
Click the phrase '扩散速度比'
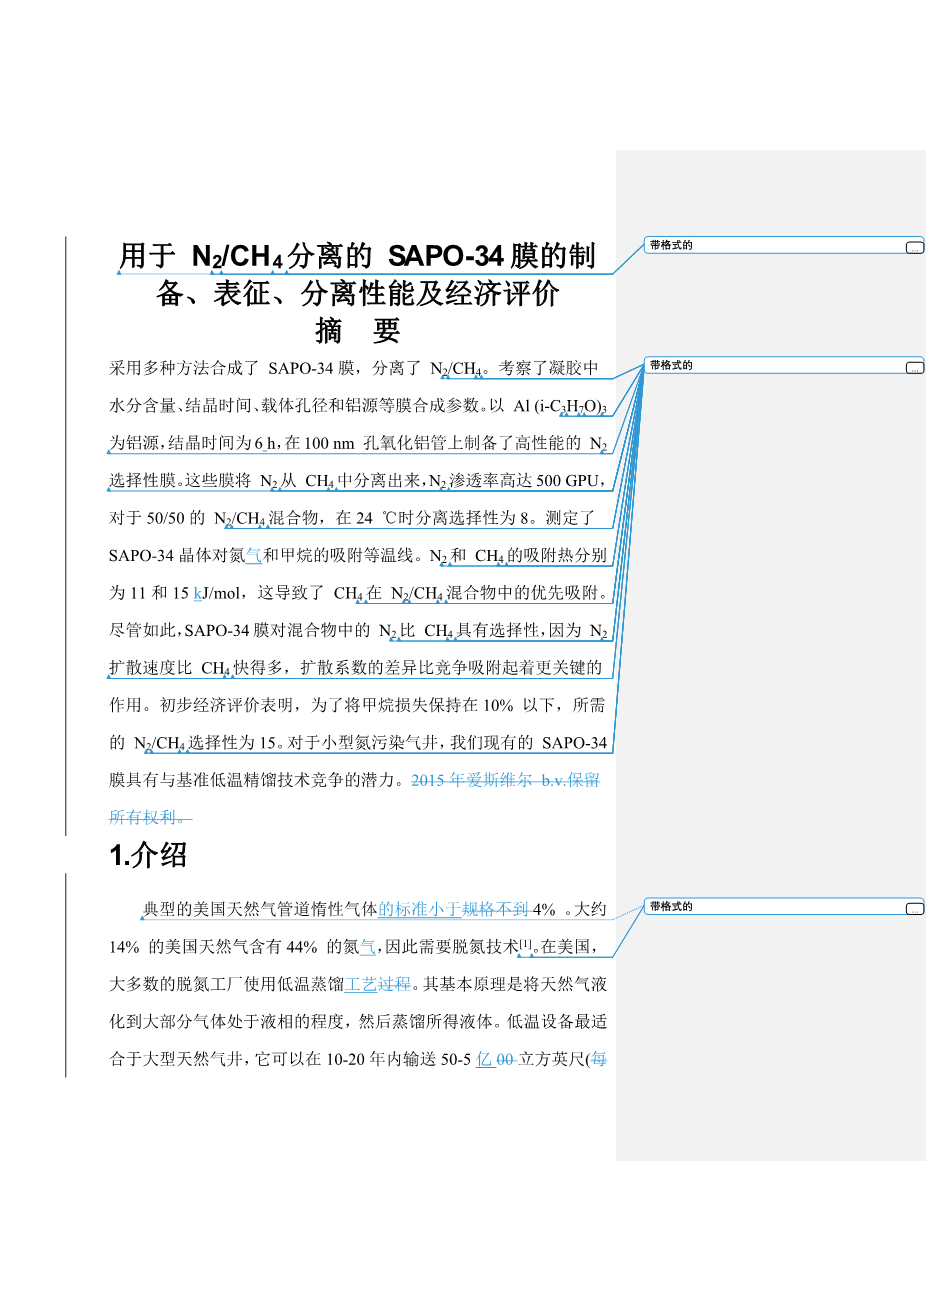click(x=150, y=668)
